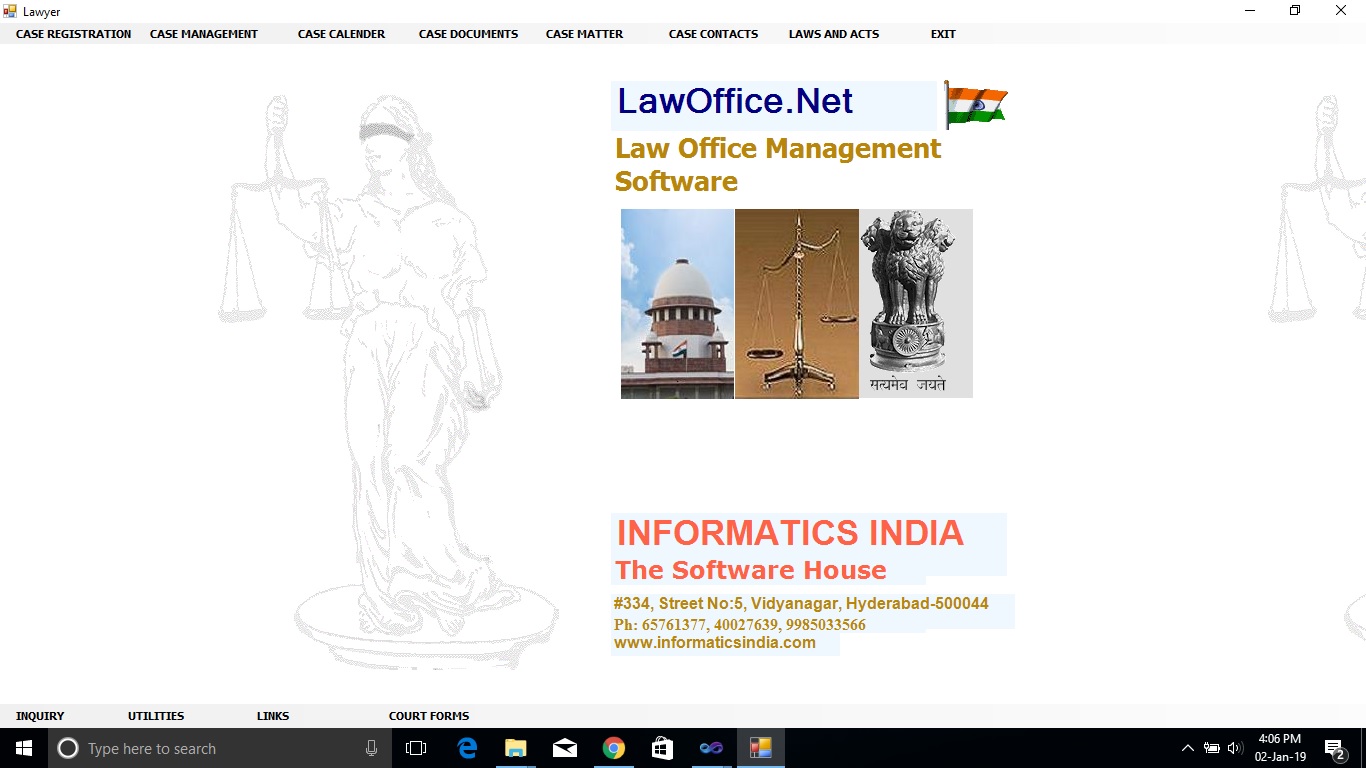This screenshot has width=1366, height=768.
Task: Click The Software House label
Action: [751, 570]
